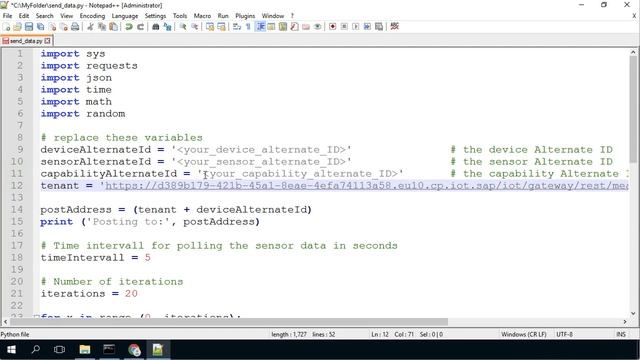Image resolution: width=640 pixels, height=360 pixels.
Task: Click the Close file toolbar icon
Action: point(52,27)
